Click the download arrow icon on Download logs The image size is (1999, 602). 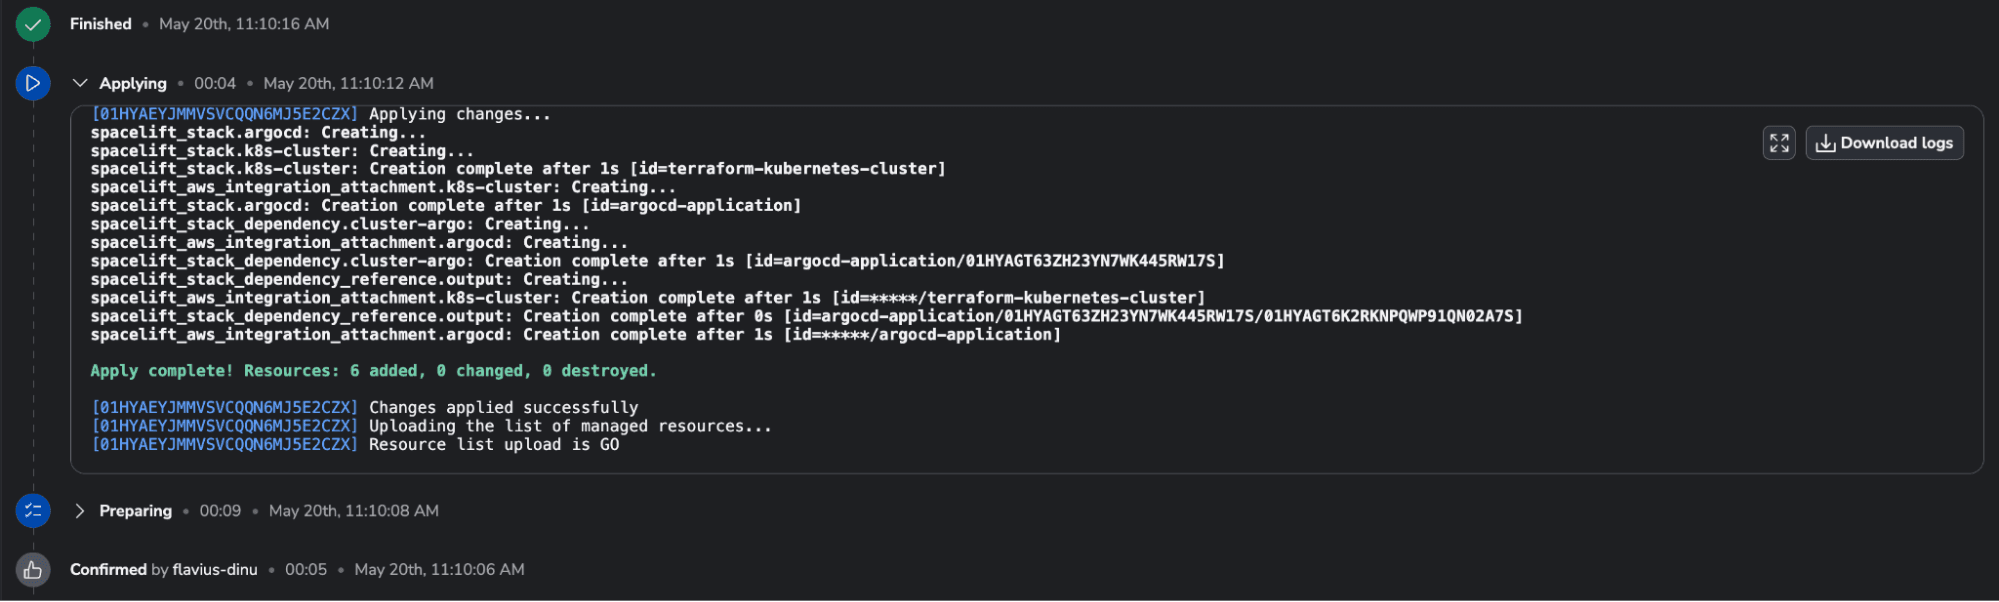(x=1825, y=143)
